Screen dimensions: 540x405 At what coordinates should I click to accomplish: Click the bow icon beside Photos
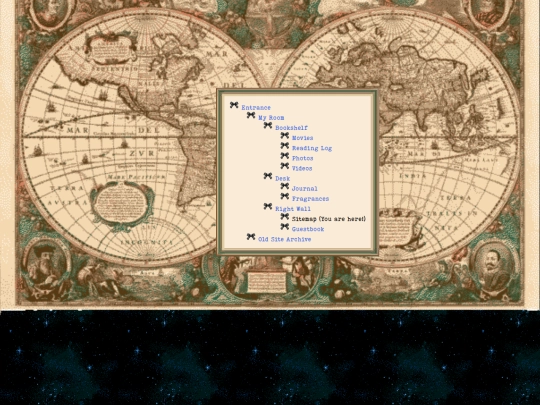coord(285,156)
